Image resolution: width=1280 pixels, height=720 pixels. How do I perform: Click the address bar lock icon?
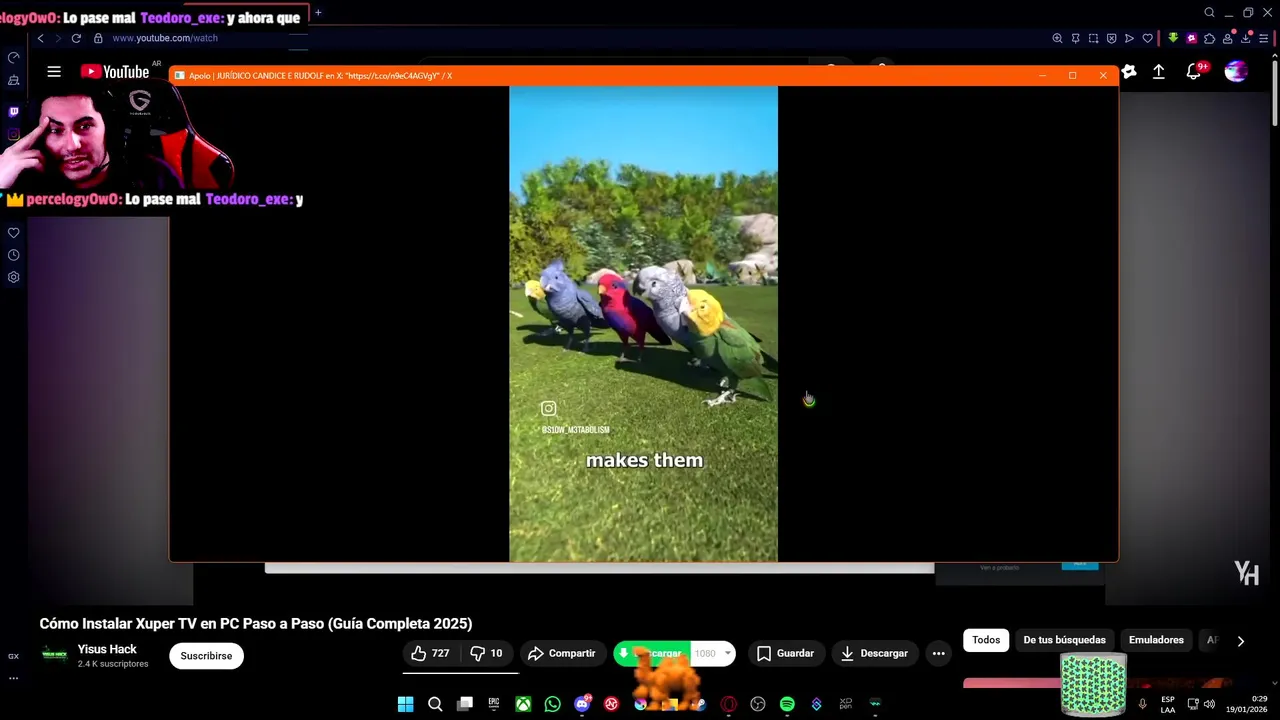click(98, 38)
